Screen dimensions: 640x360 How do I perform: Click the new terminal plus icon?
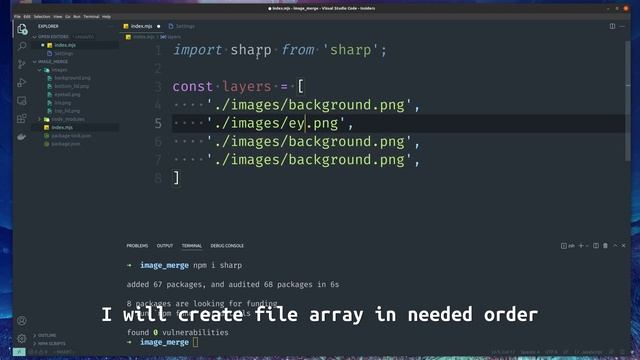pos(581,246)
